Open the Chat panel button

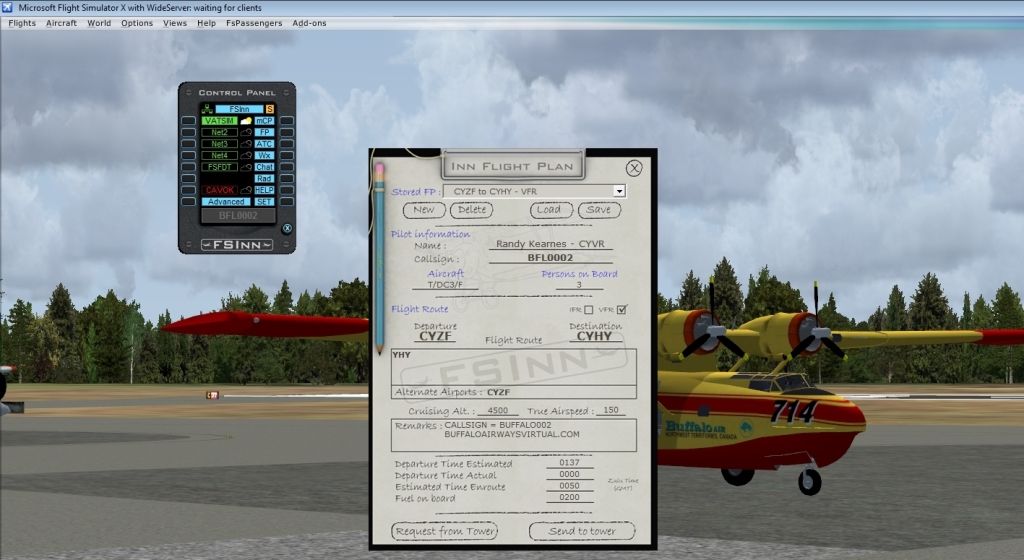click(264, 167)
